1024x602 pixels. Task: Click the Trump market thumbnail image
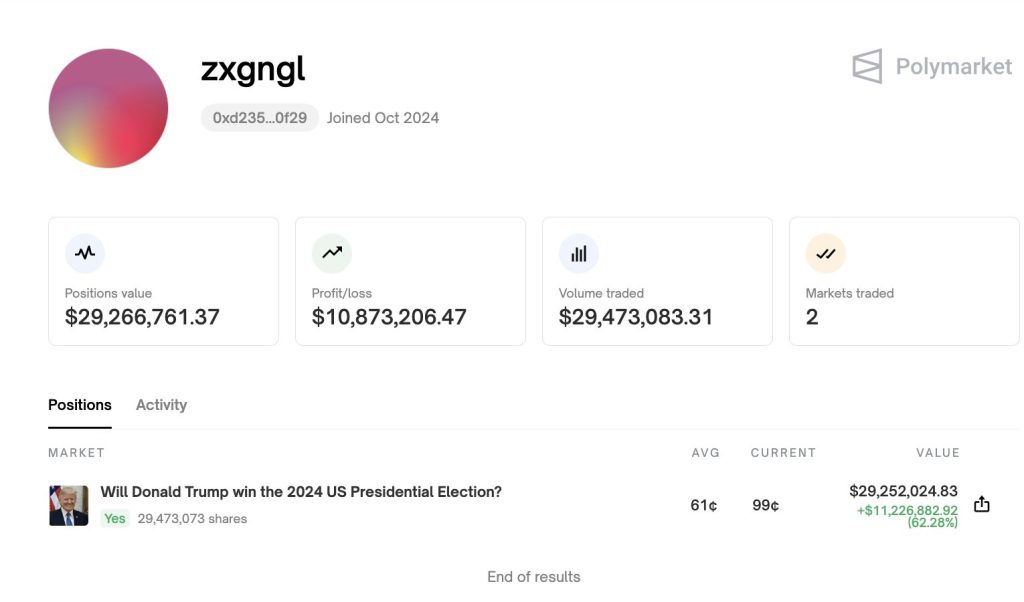(67, 504)
